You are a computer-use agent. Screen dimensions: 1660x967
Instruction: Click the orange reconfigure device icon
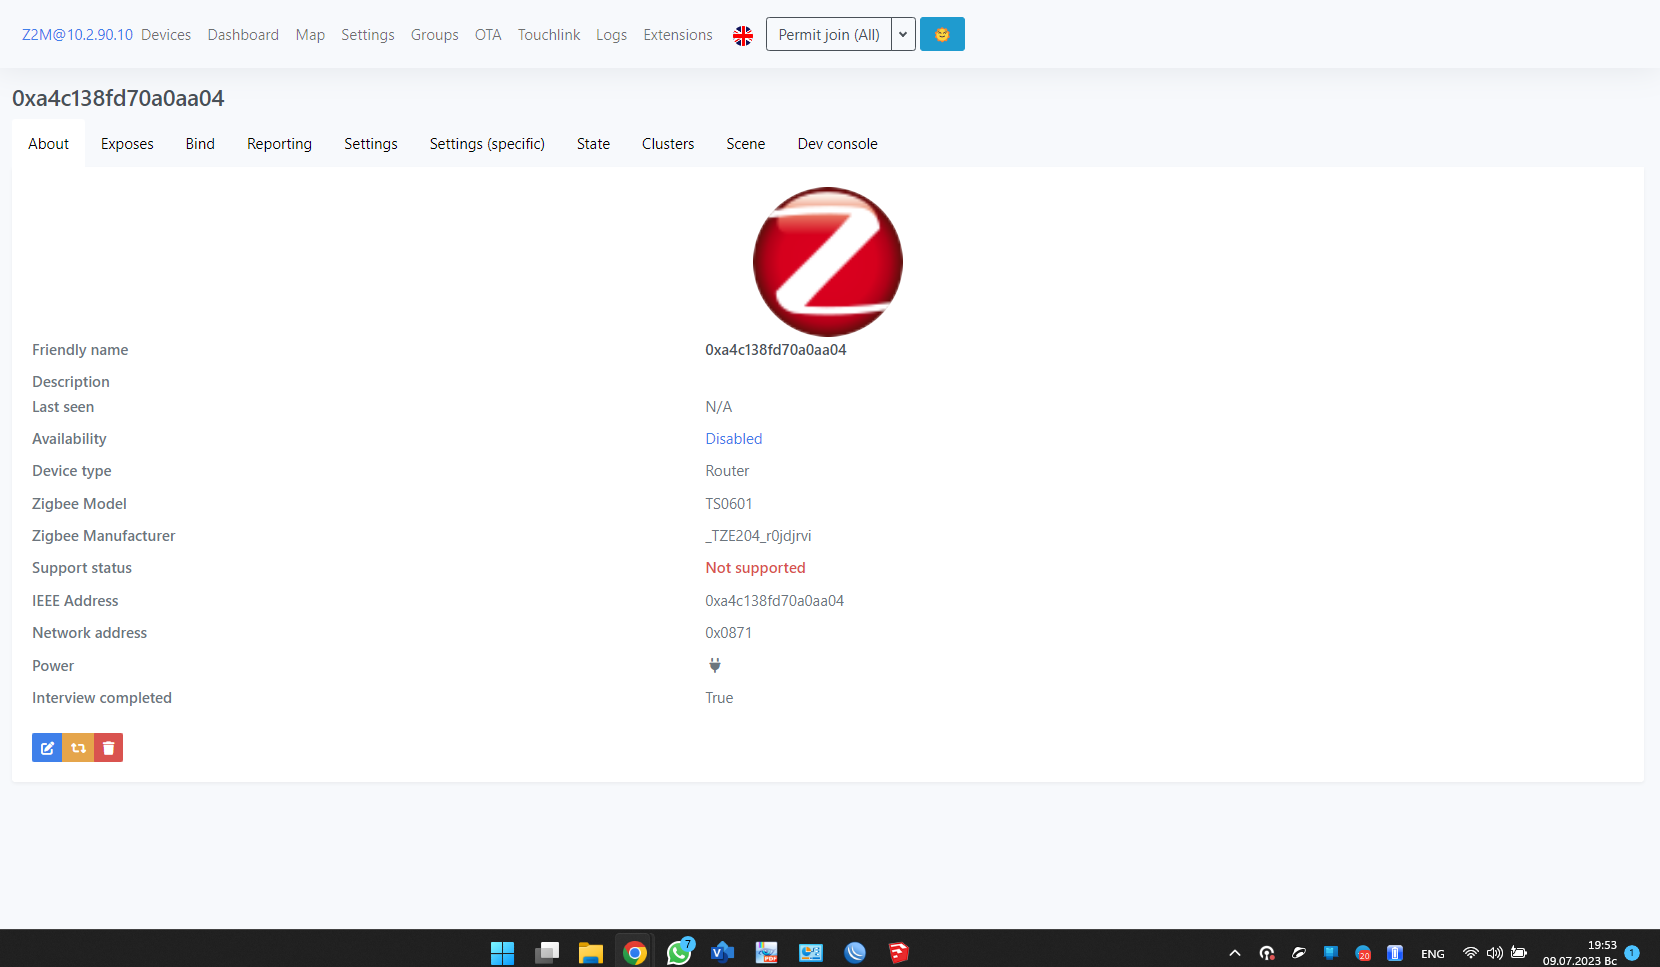(77, 747)
